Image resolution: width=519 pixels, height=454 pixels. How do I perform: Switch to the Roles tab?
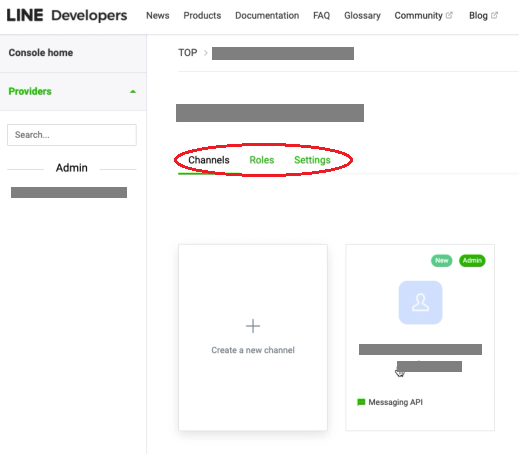(x=262, y=160)
